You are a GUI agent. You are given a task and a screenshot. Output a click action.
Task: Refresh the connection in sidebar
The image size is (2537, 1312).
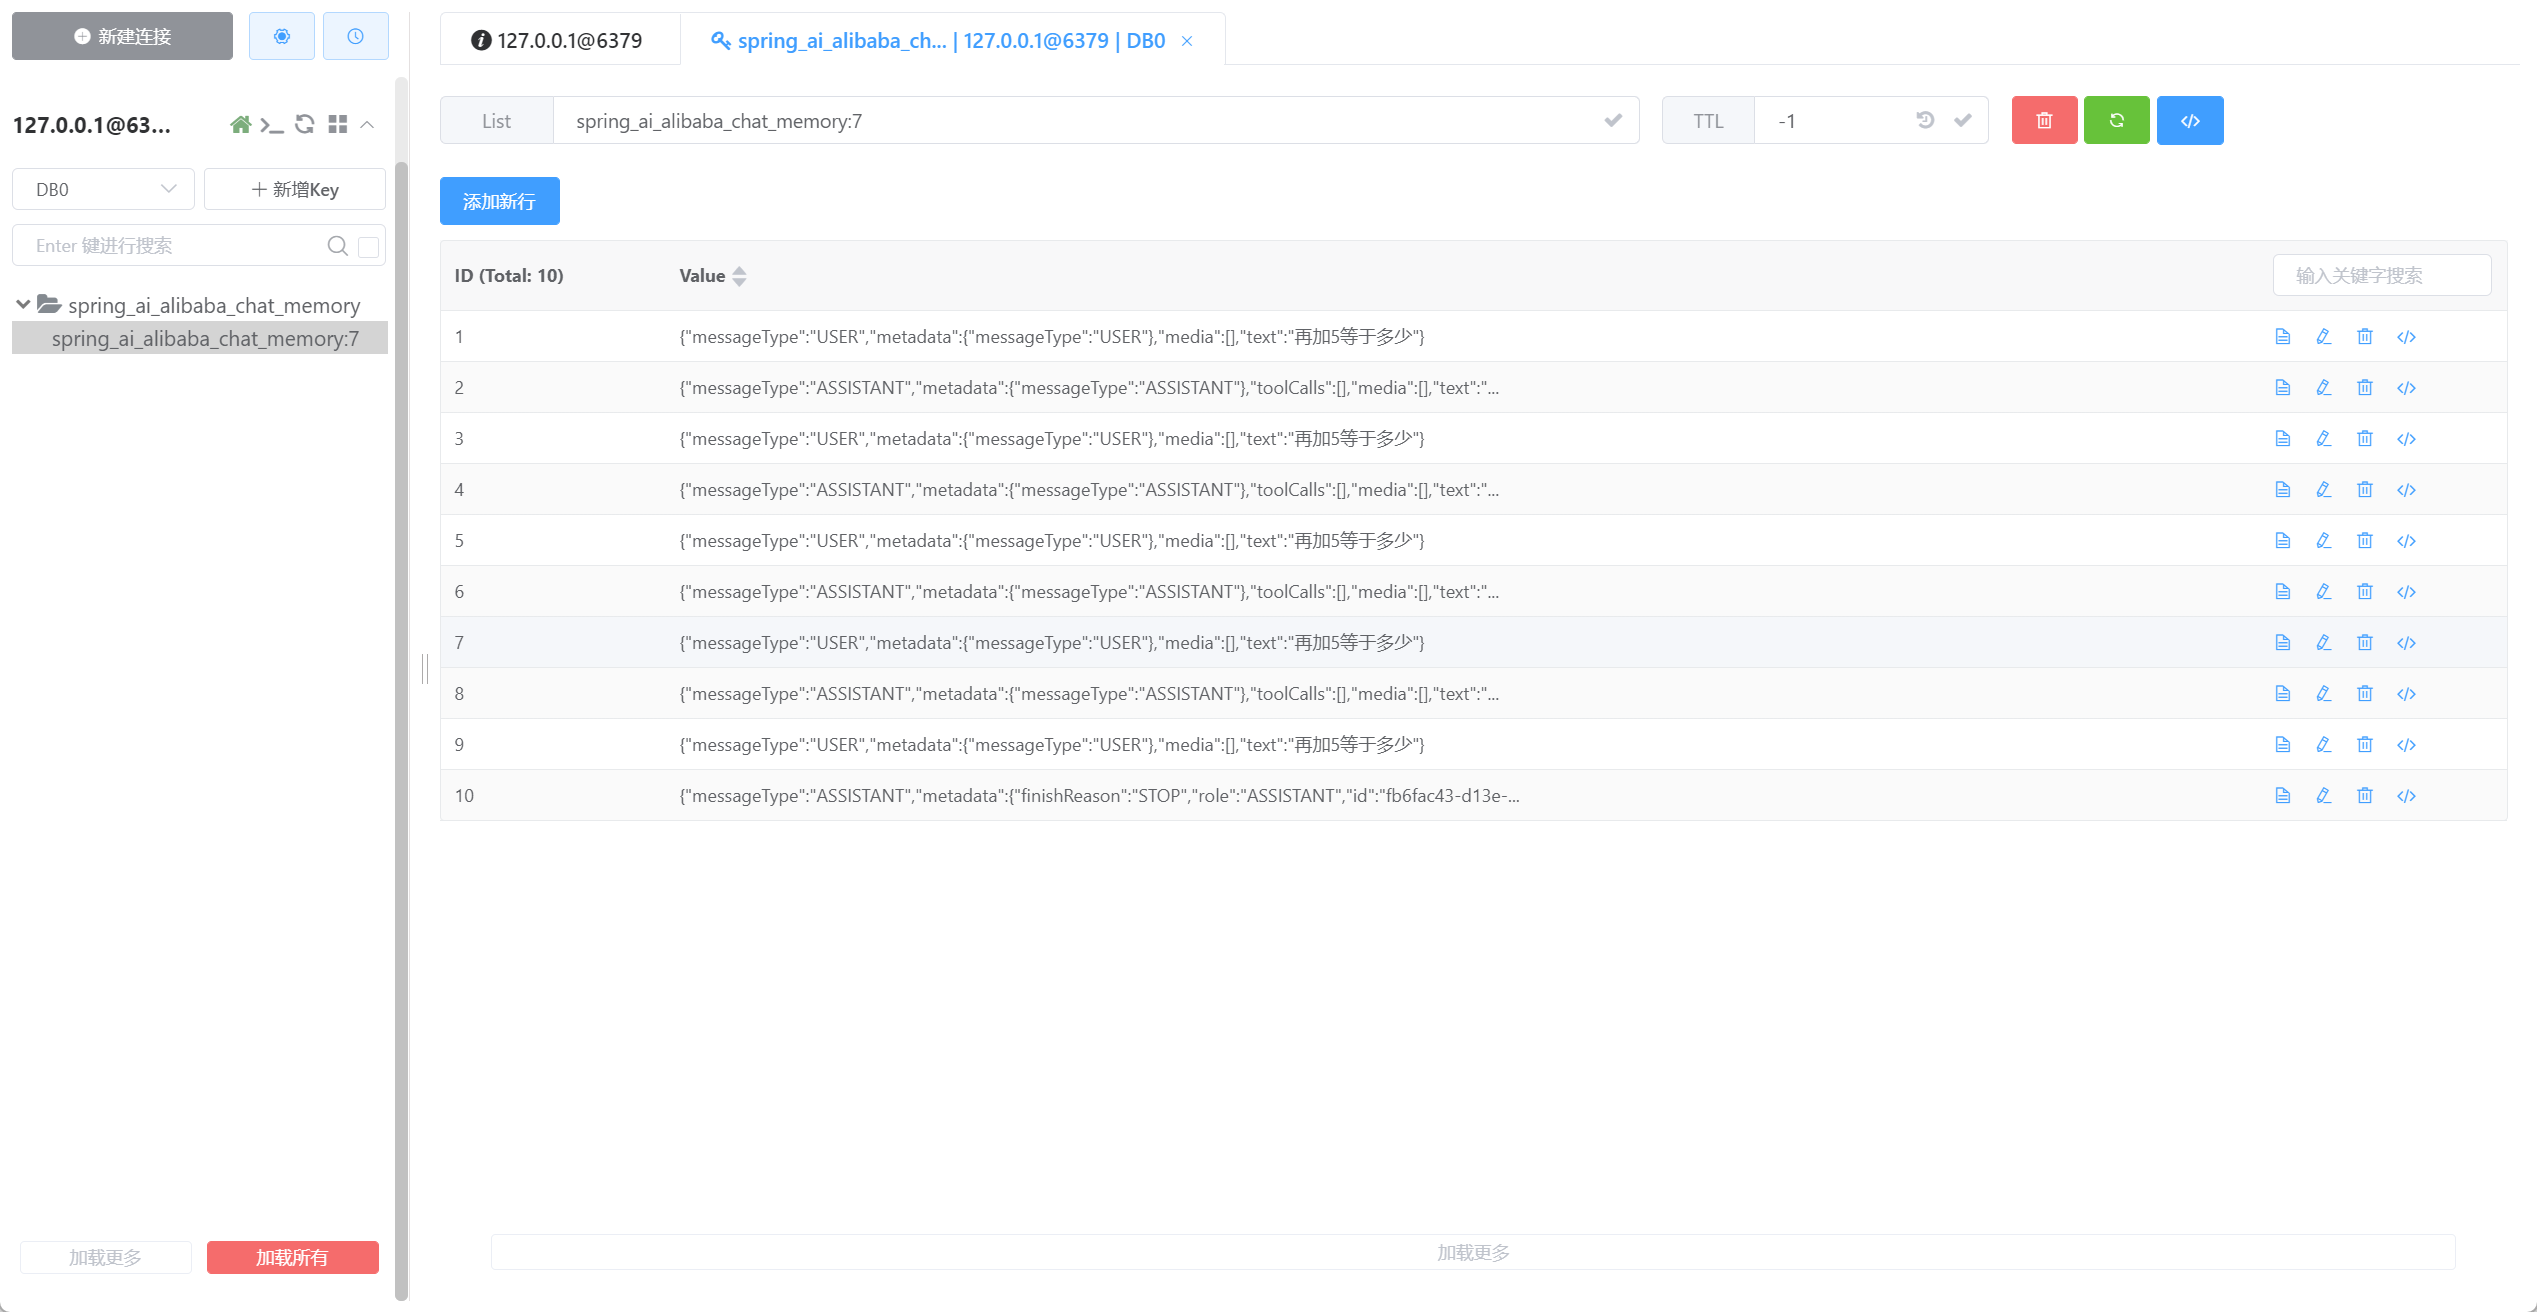tap(305, 124)
